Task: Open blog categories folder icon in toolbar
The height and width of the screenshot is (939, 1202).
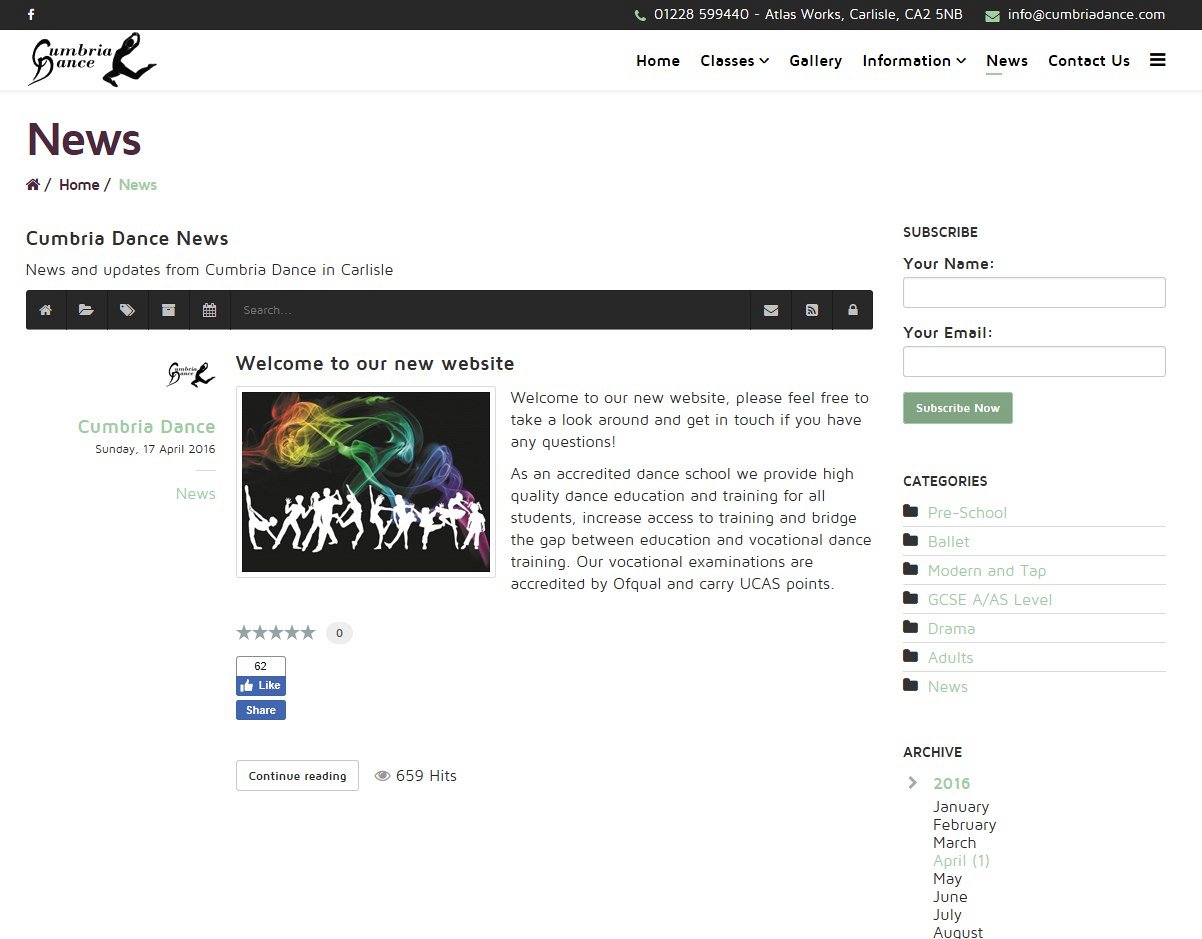Action: (x=87, y=310)
